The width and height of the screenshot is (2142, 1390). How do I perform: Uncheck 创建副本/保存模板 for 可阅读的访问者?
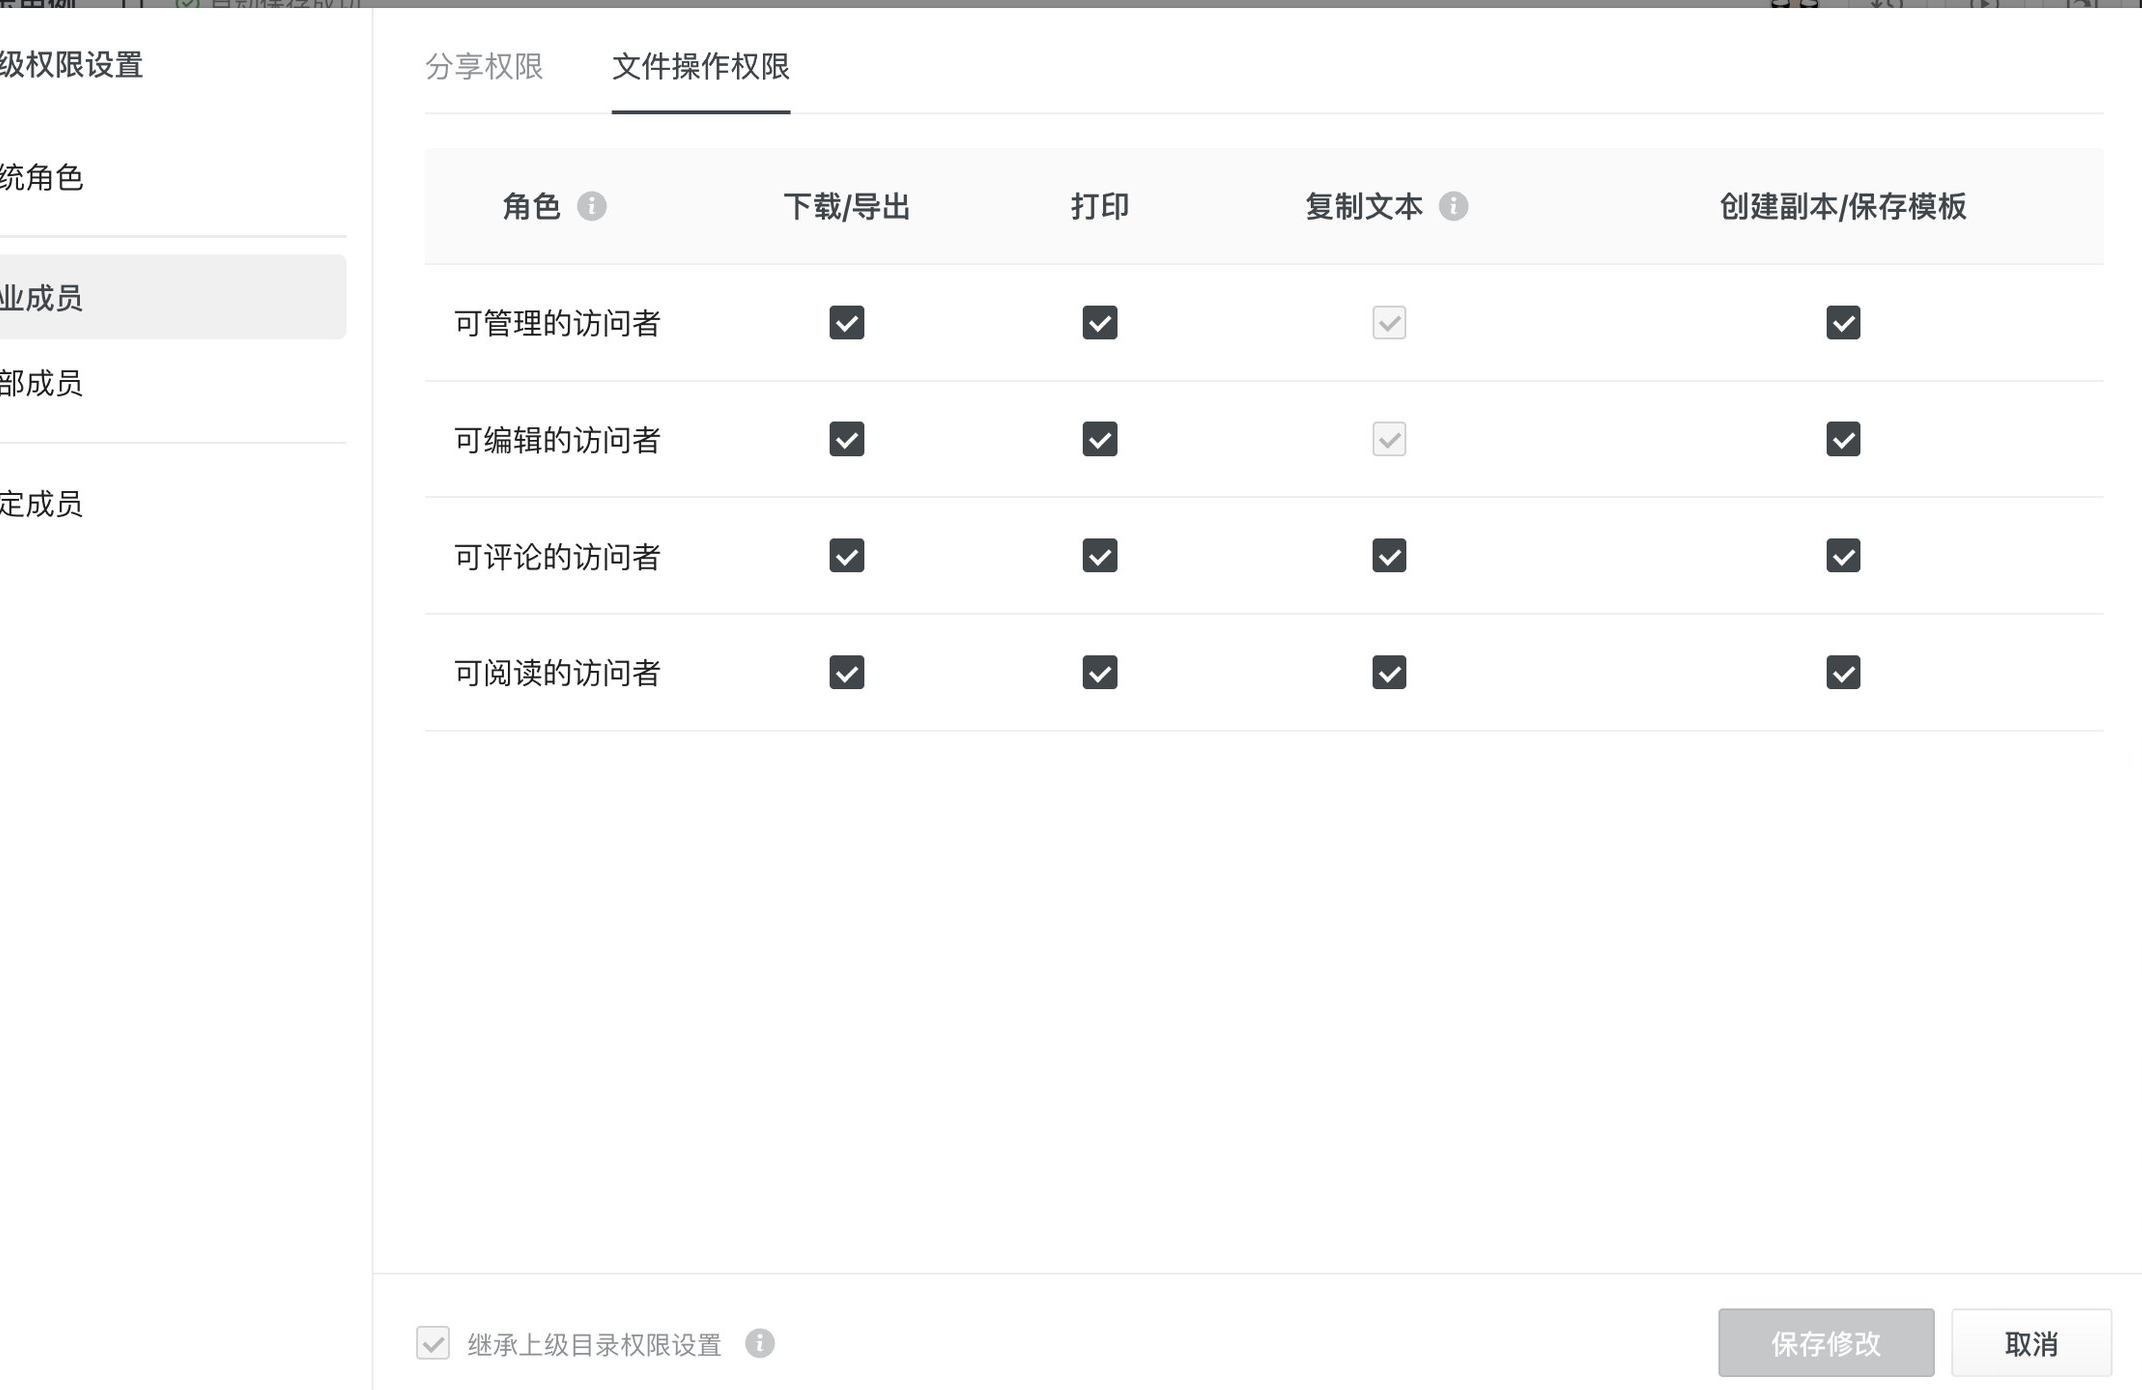(1843, 673)
